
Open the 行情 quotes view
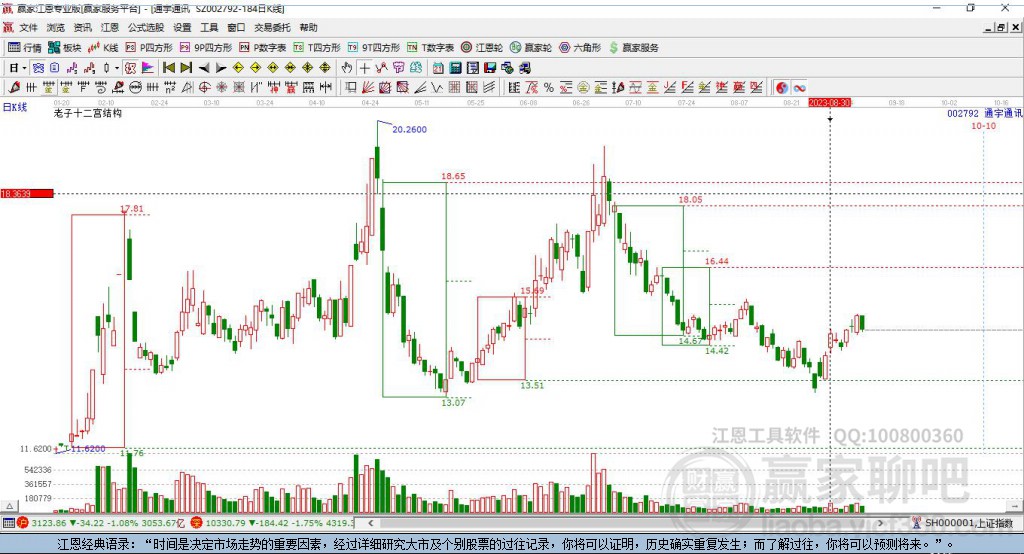click(x=24, y=48)
